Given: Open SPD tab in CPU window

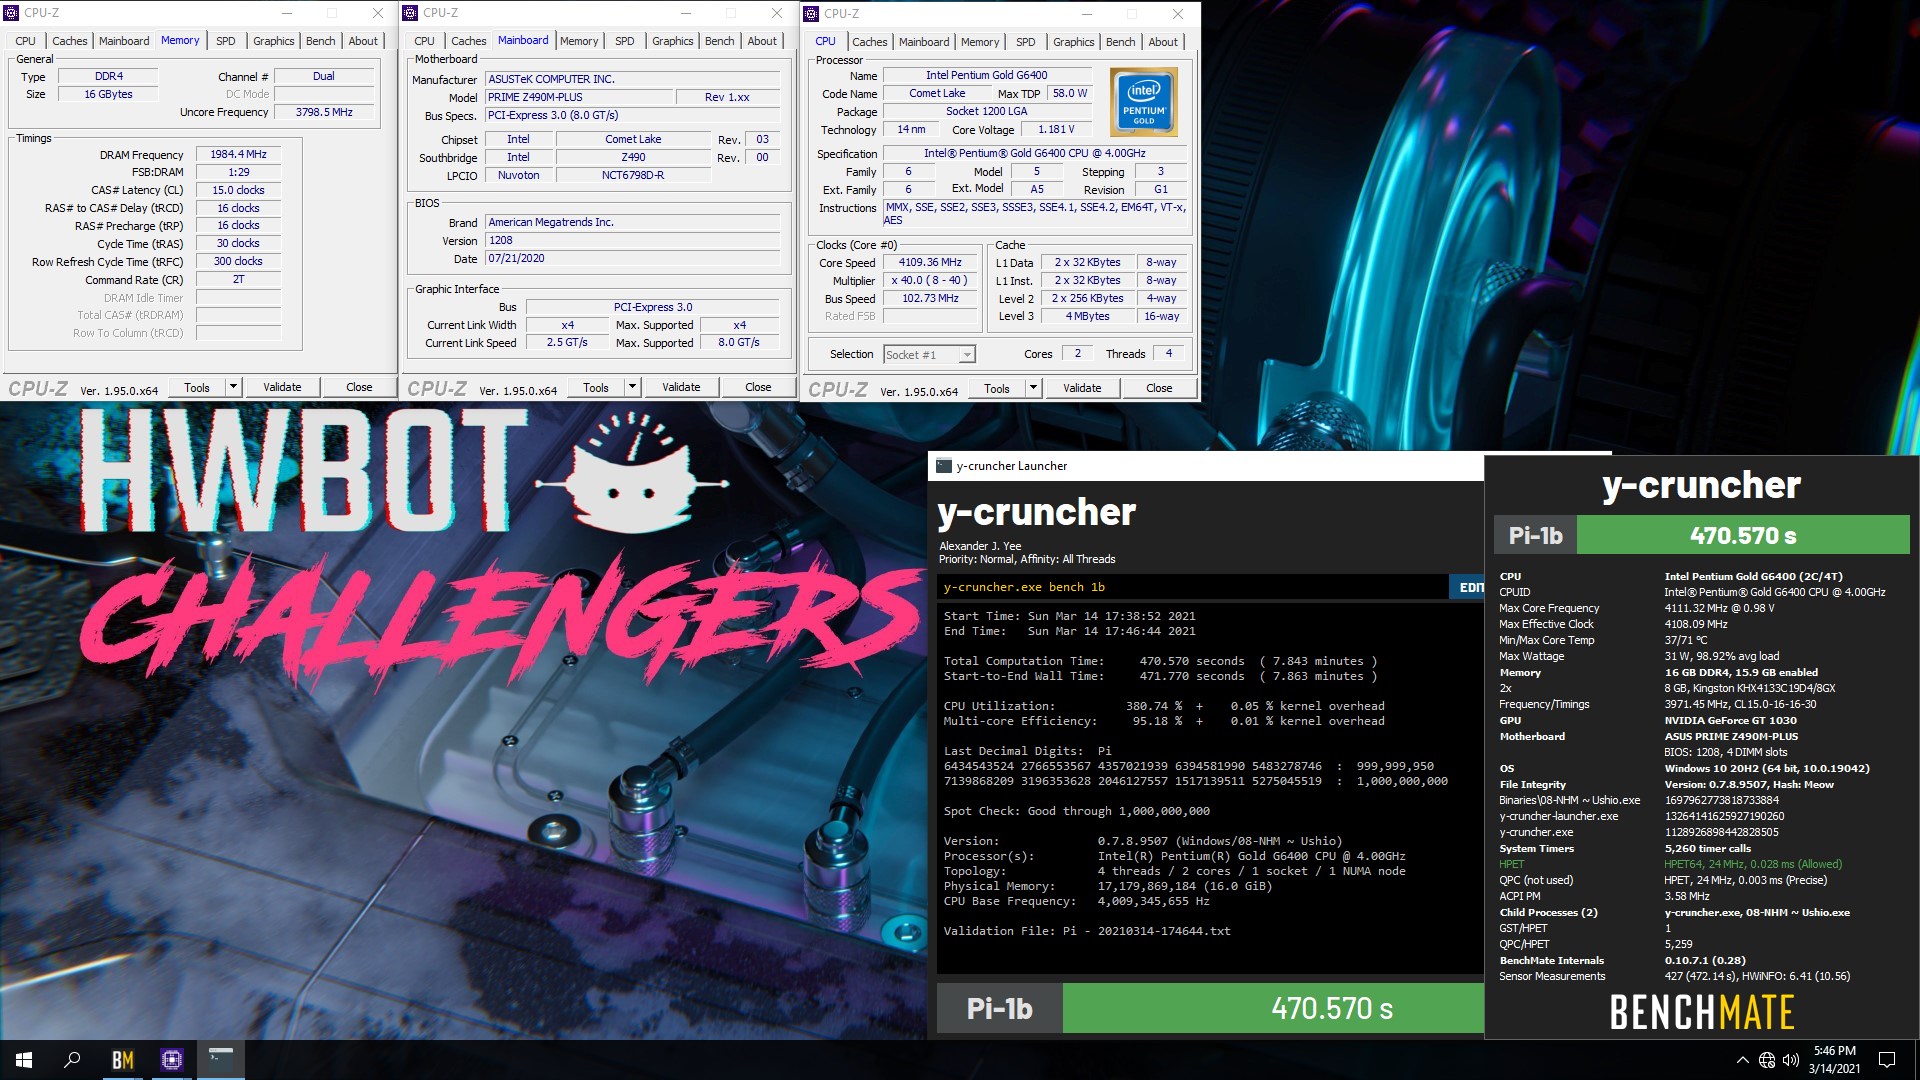Looking at the screenshot, I should 1026,42.
